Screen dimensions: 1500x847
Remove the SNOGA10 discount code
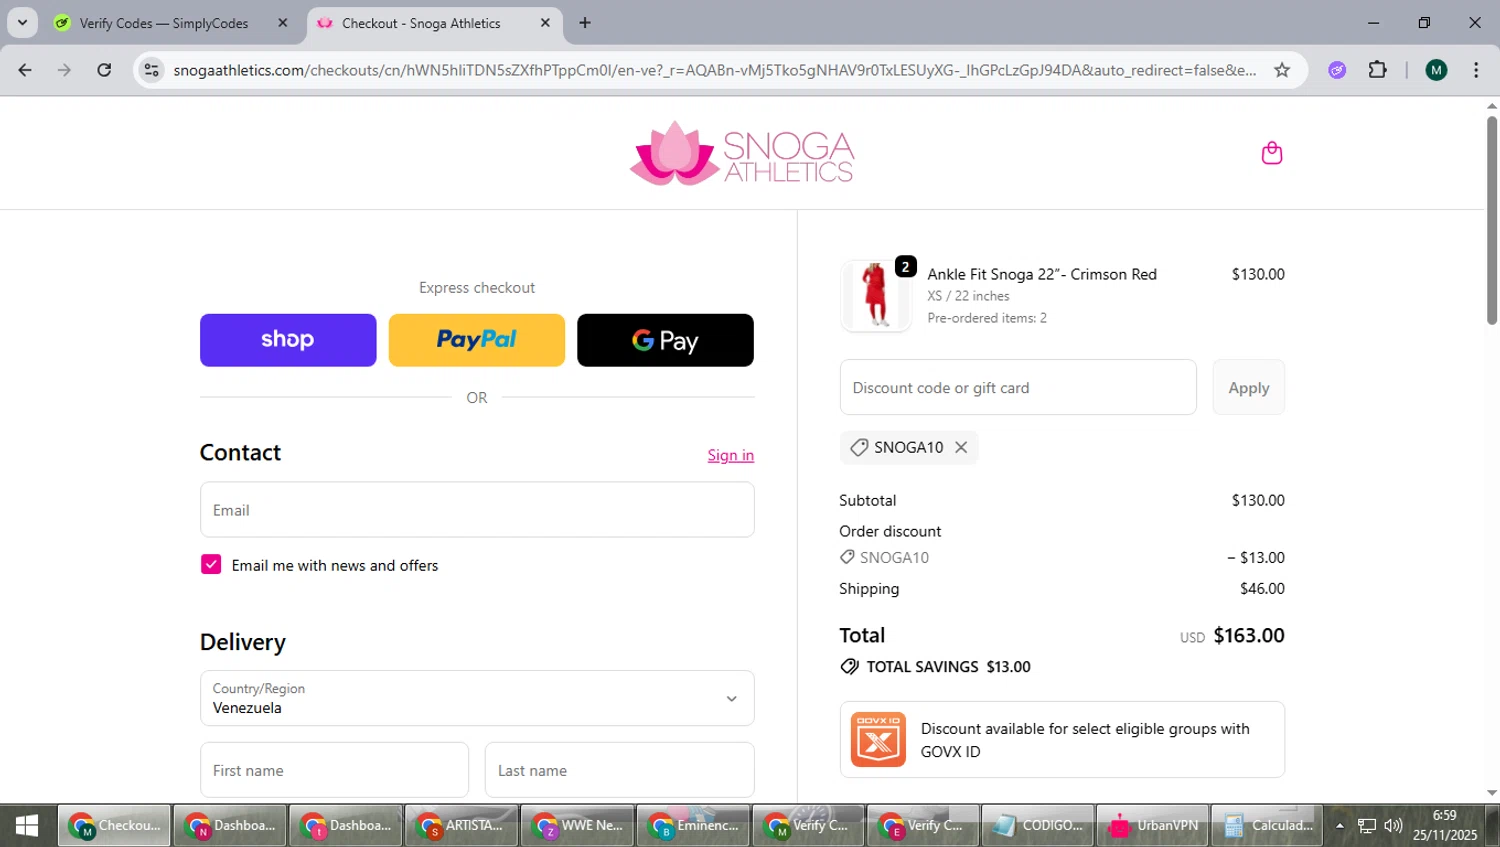click(x=961, y=447)
